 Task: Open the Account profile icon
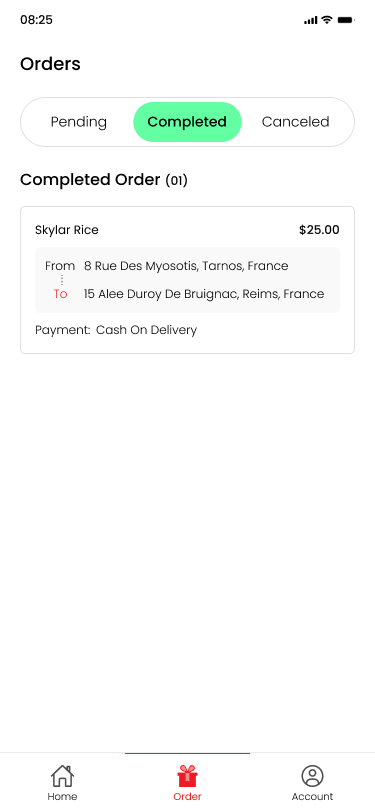pos(312,776)
